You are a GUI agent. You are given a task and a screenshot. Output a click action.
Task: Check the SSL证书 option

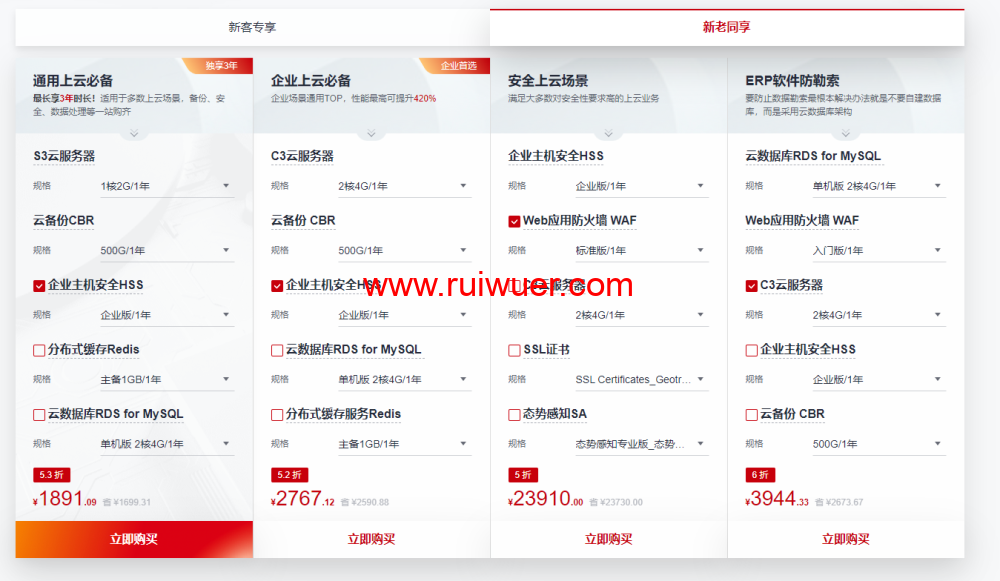[x=514, y=350]
